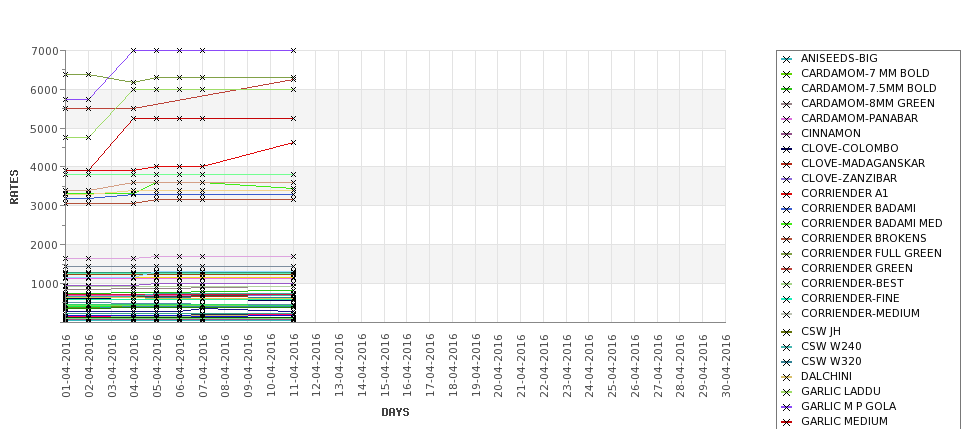Click the ANISEEDS-BIG legend line marker
Screen dimensions: 975x429
tap(787, 59)
